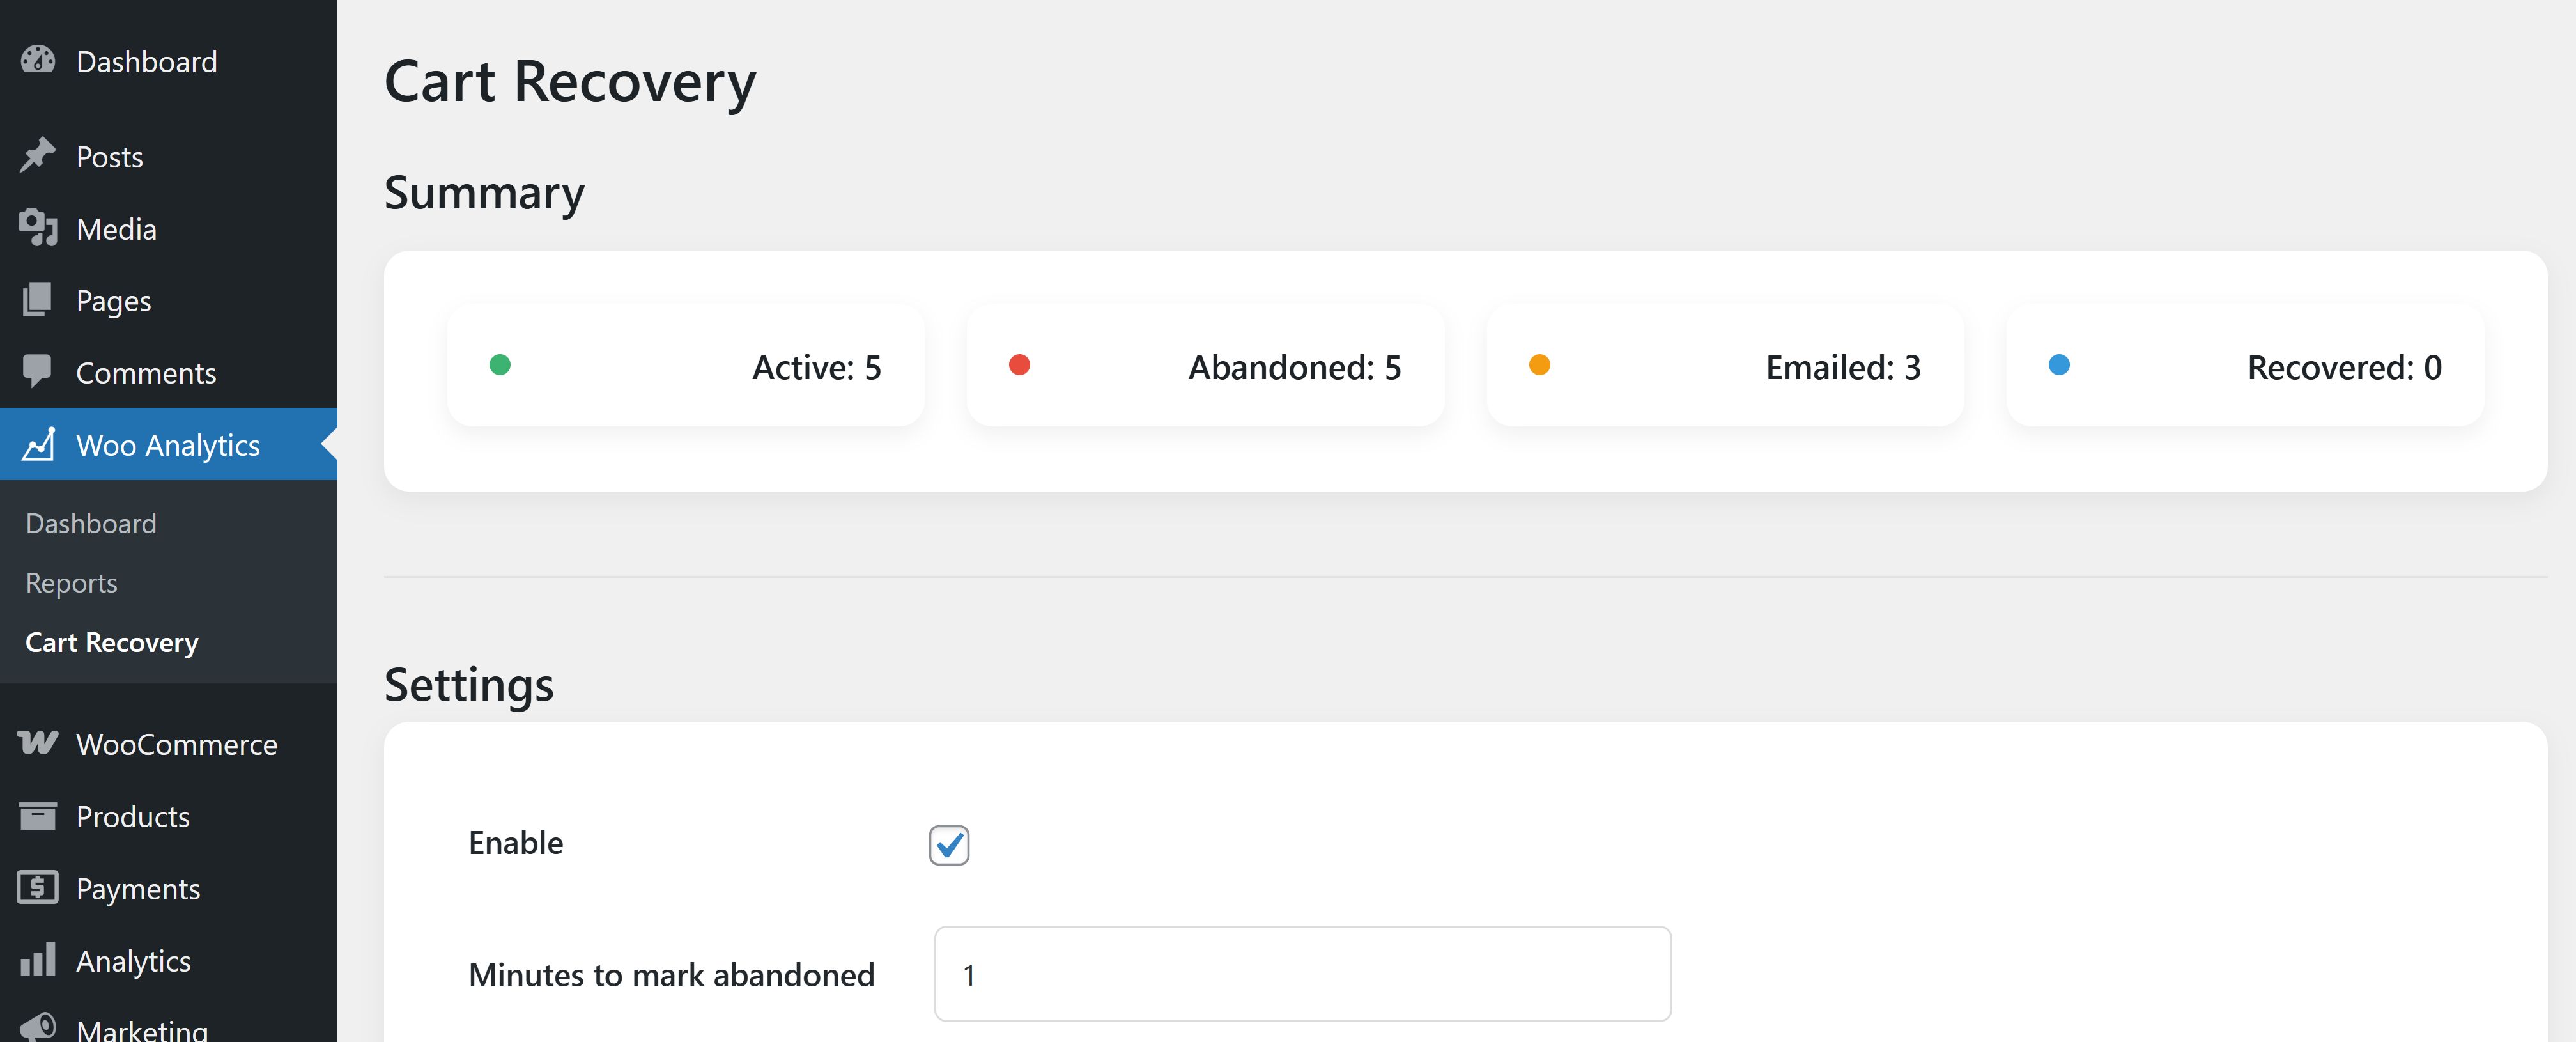The width and height of the screenshot is (2576, 1042).
Task: Open the Marketing menu label
Action: pyautogui.click(x=142, y=1028)
